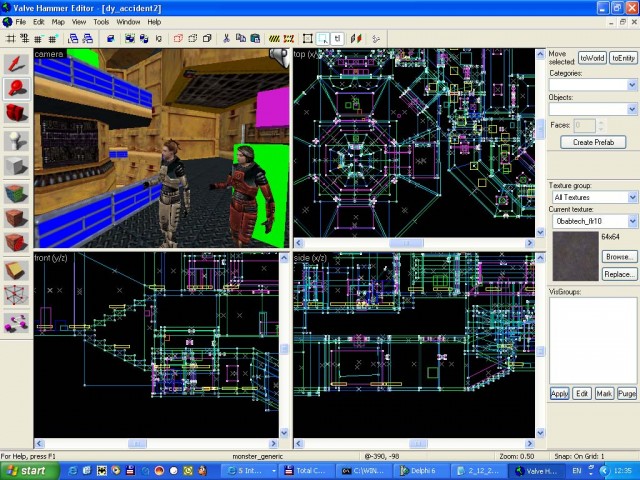The height and width of the screenshot is (480, 640).
Task: Click the toEntity button
Action: point(623,58)
